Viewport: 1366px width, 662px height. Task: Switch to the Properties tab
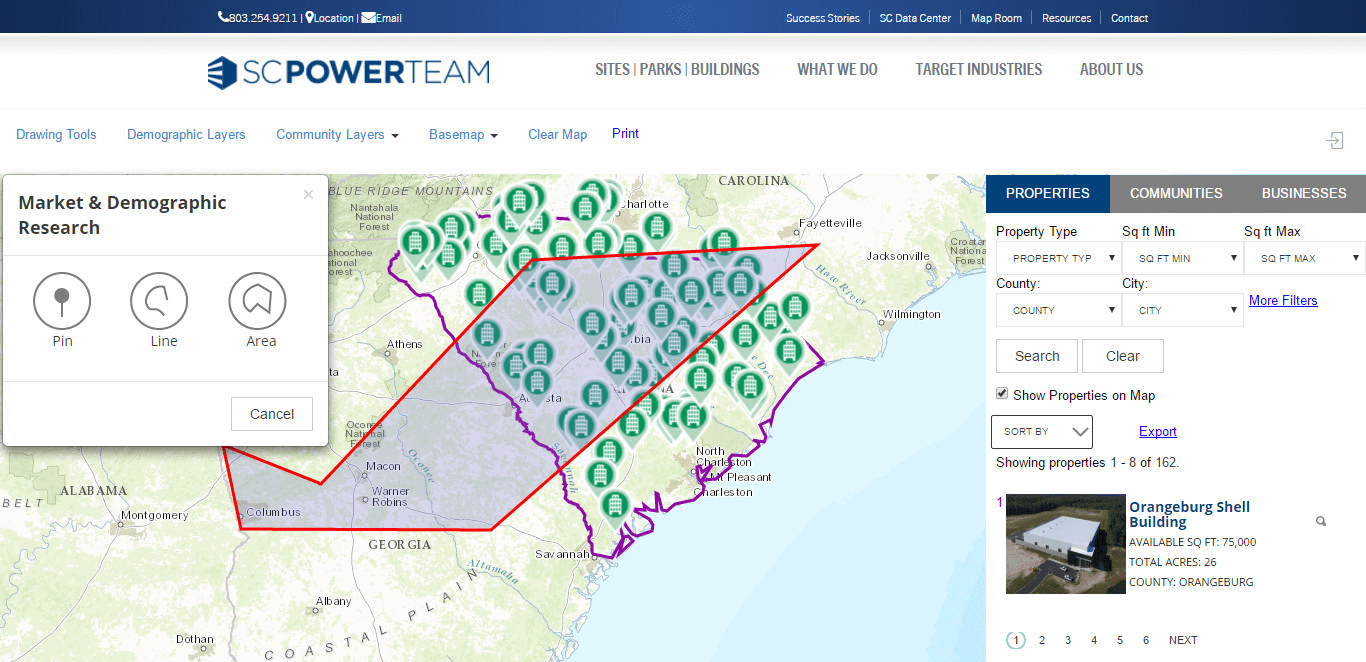pos(1048,193)
